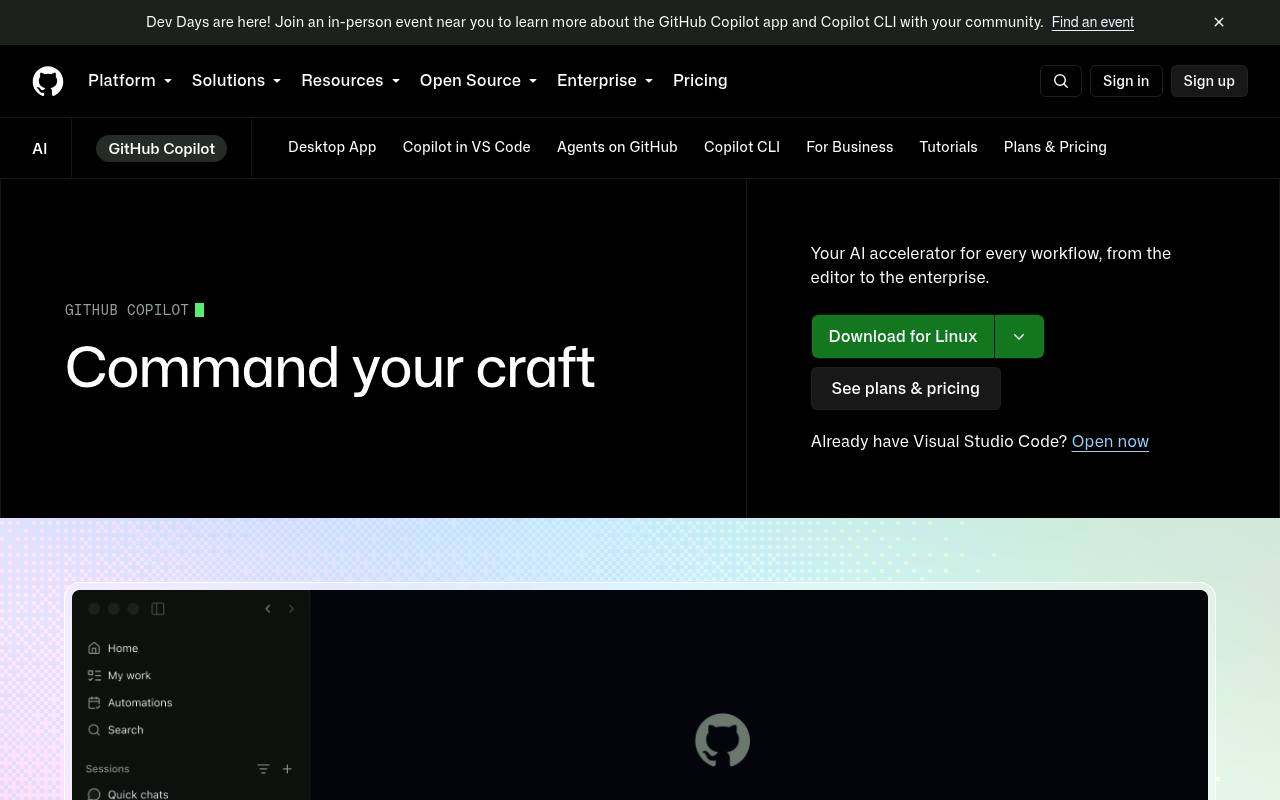The height and width of the screenshot is (800, 1280).
Task: Open download options chevron dropdown
Action: point(1019,336)
